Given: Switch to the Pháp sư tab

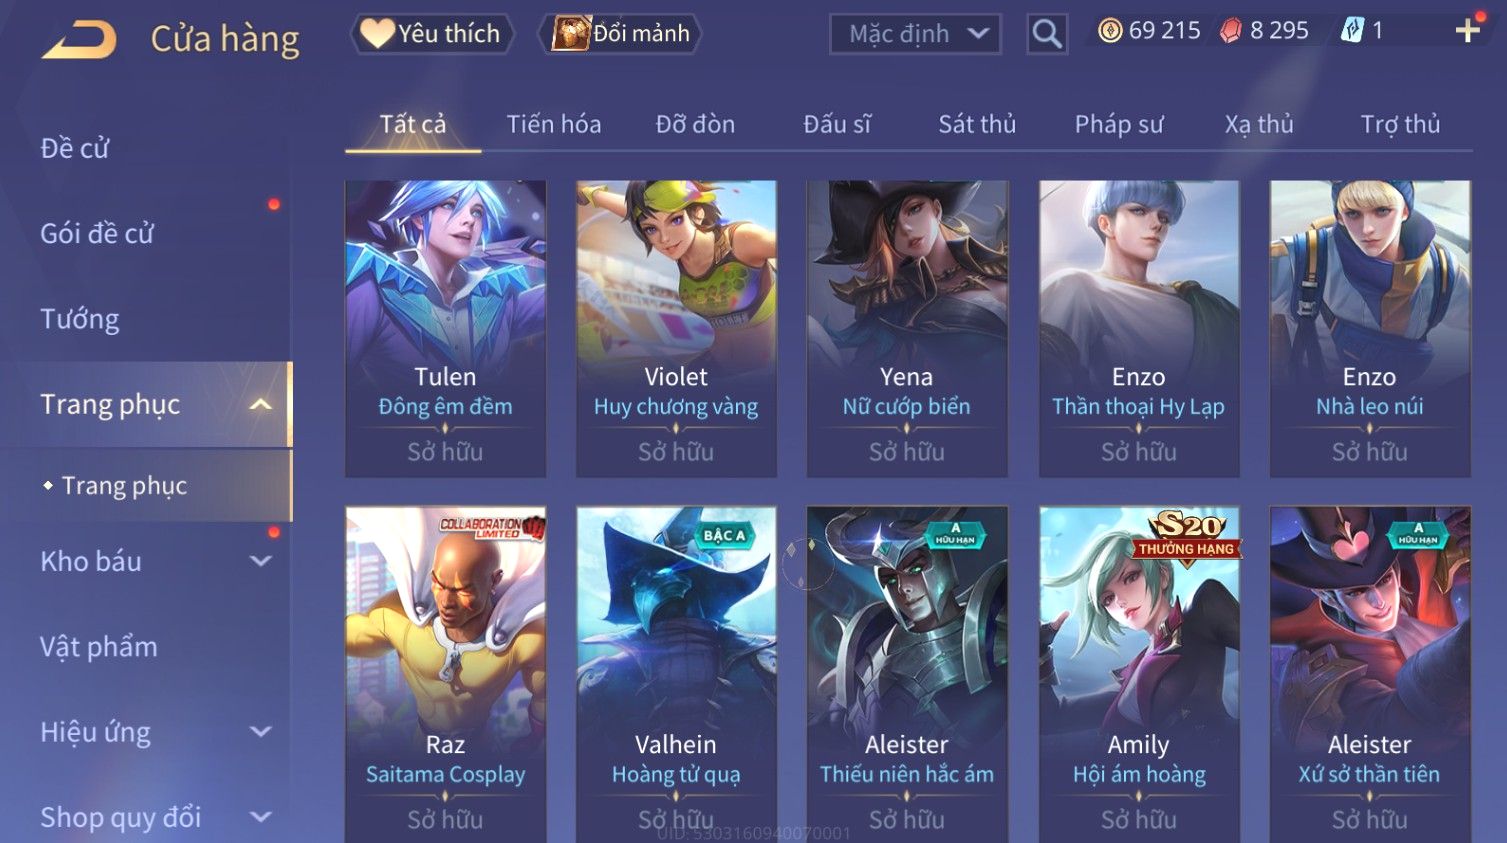Looking at the screenshot, I should pos(1118,124).
